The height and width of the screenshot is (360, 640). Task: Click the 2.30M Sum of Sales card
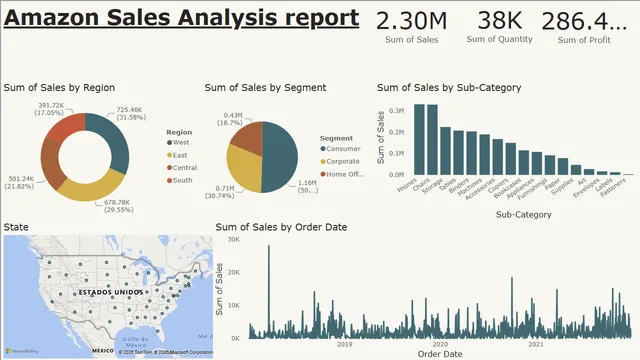pos(411,28)
